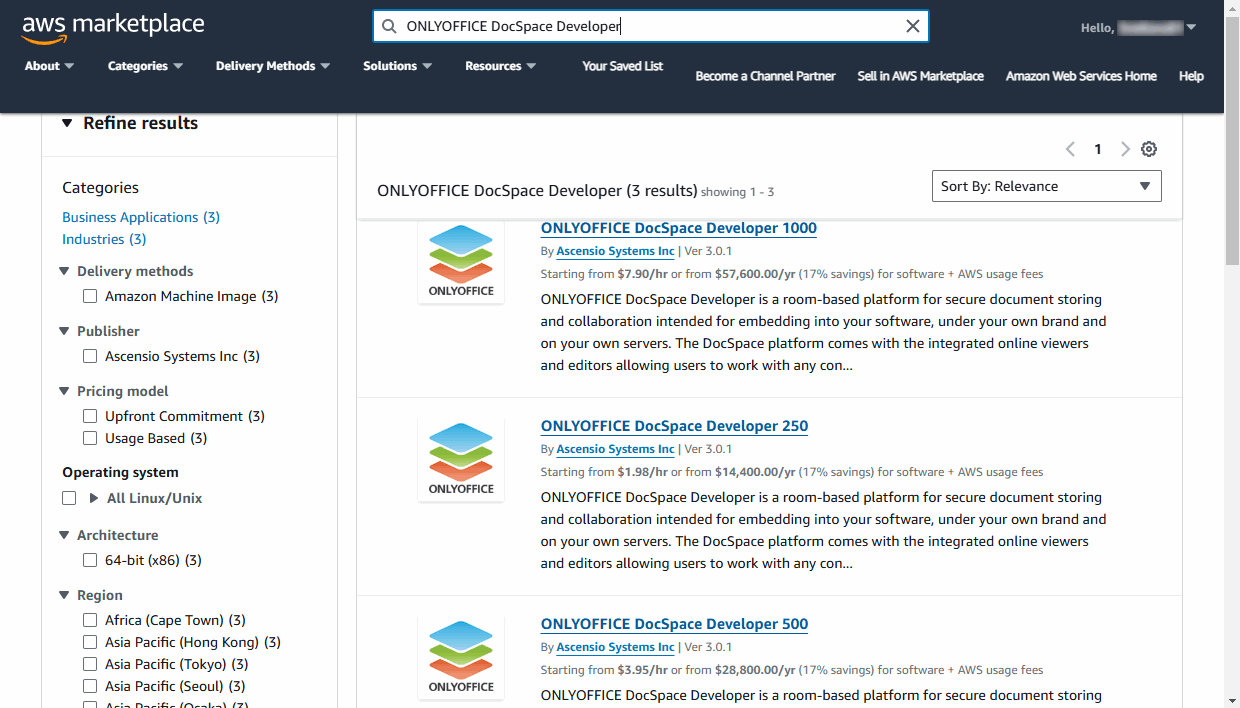Tick Asia Pacific (Tokyo) region checkbox
This screenshot has width=1240, height=708.
[x=90, y=664]
